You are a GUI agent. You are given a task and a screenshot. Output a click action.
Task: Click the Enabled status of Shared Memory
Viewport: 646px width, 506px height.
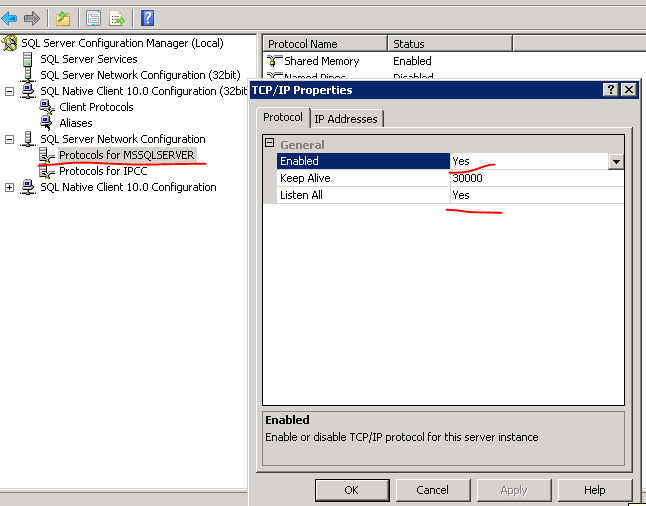(x=412, y=61)
